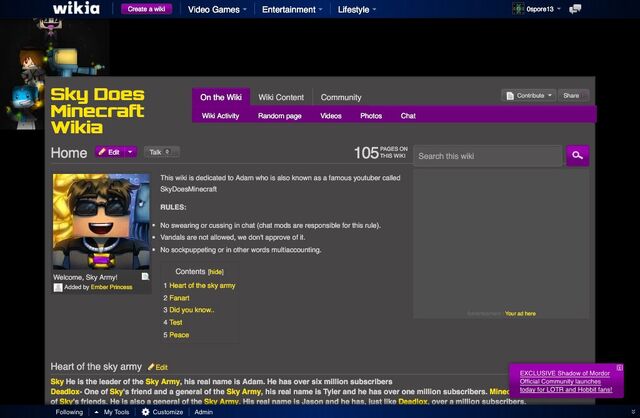The height and width of the screenshot is (418, 640).
Task: Jump to Heart of the sky army
Action: pyautogui.click(x=202, y=286)
